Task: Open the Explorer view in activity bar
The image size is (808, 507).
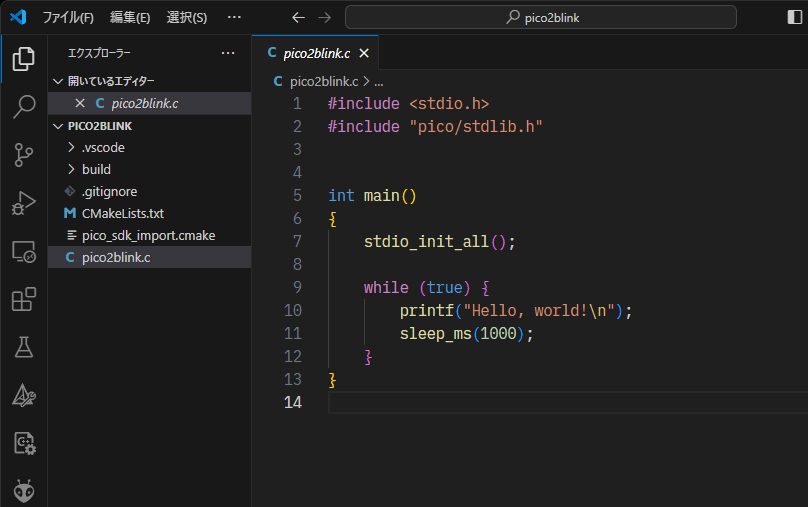Action: coord(24,59)
